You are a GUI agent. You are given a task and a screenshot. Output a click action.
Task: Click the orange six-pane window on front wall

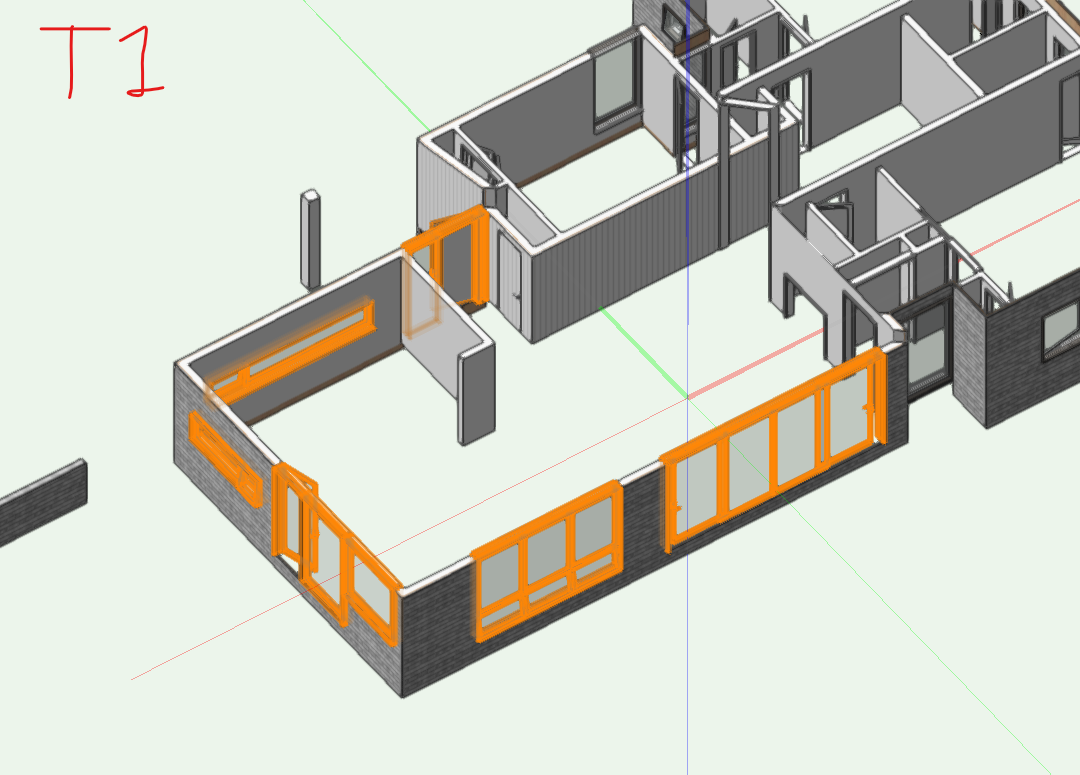pyautogui.click(x=545, y=561)
